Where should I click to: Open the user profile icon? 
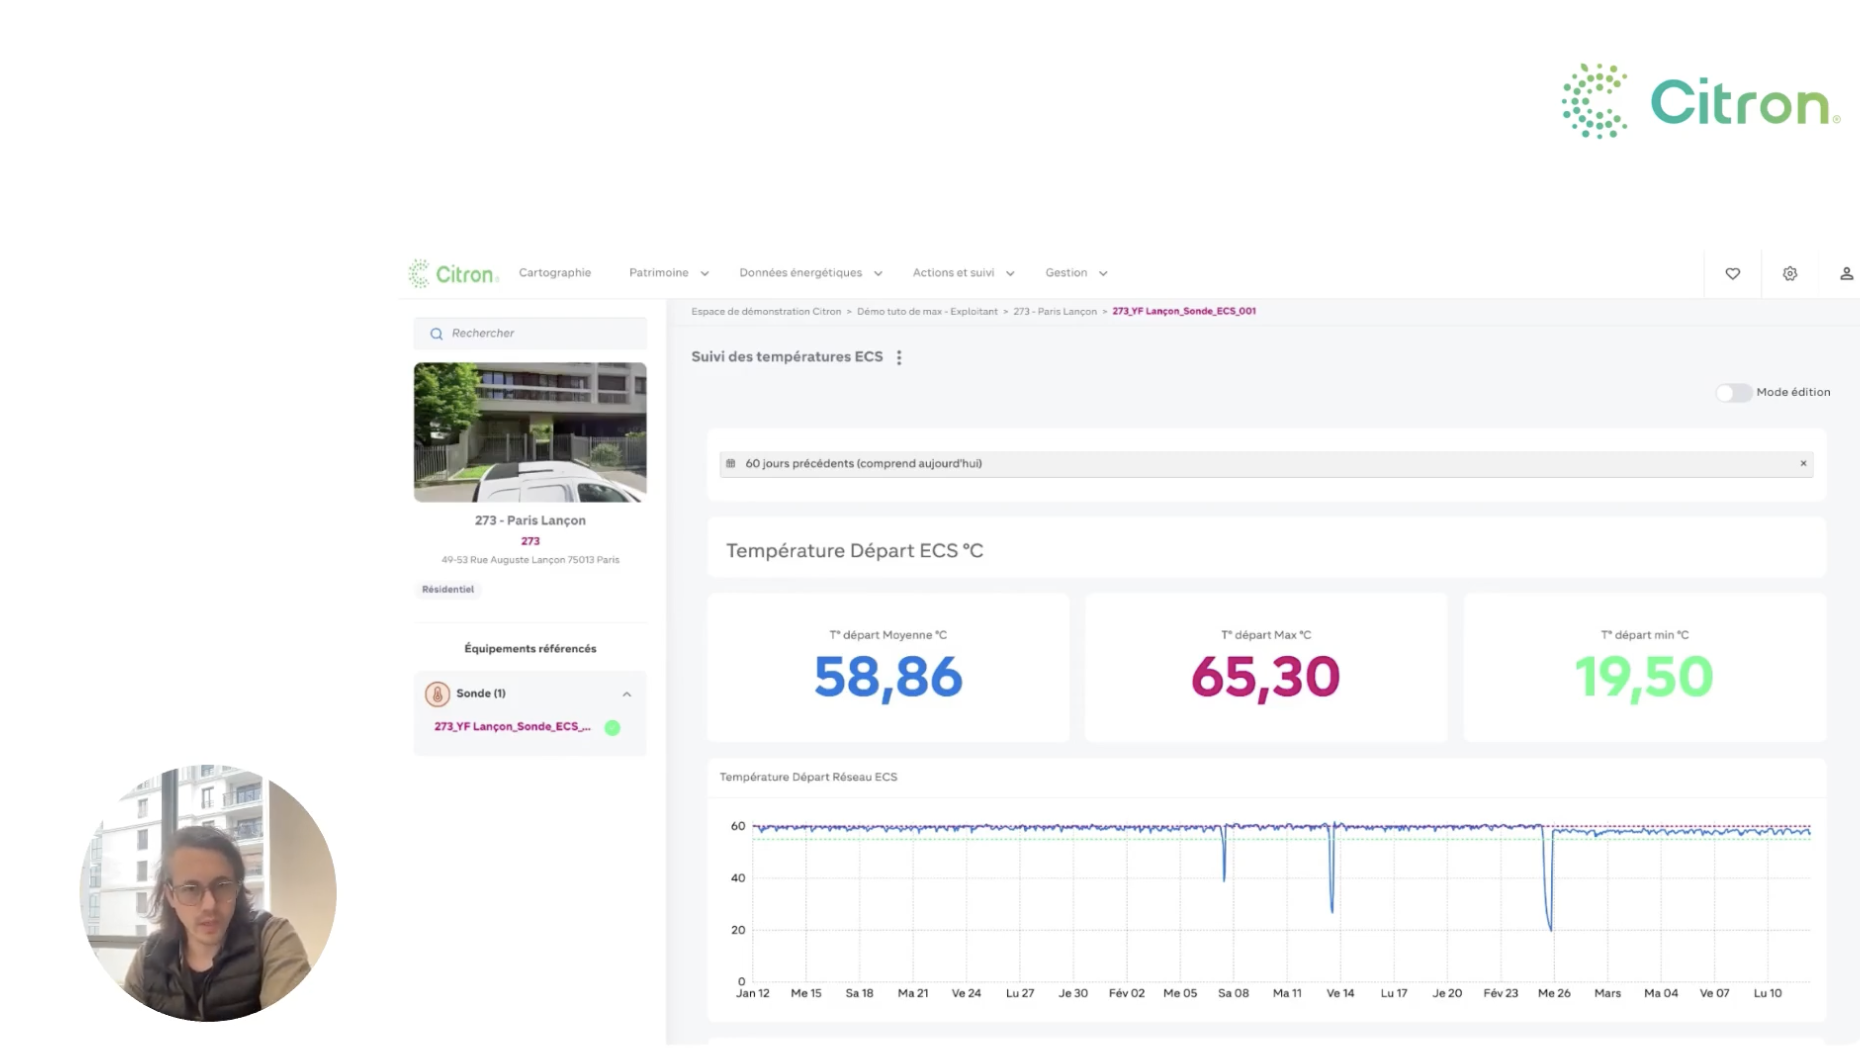click(x=1846, y=273)
